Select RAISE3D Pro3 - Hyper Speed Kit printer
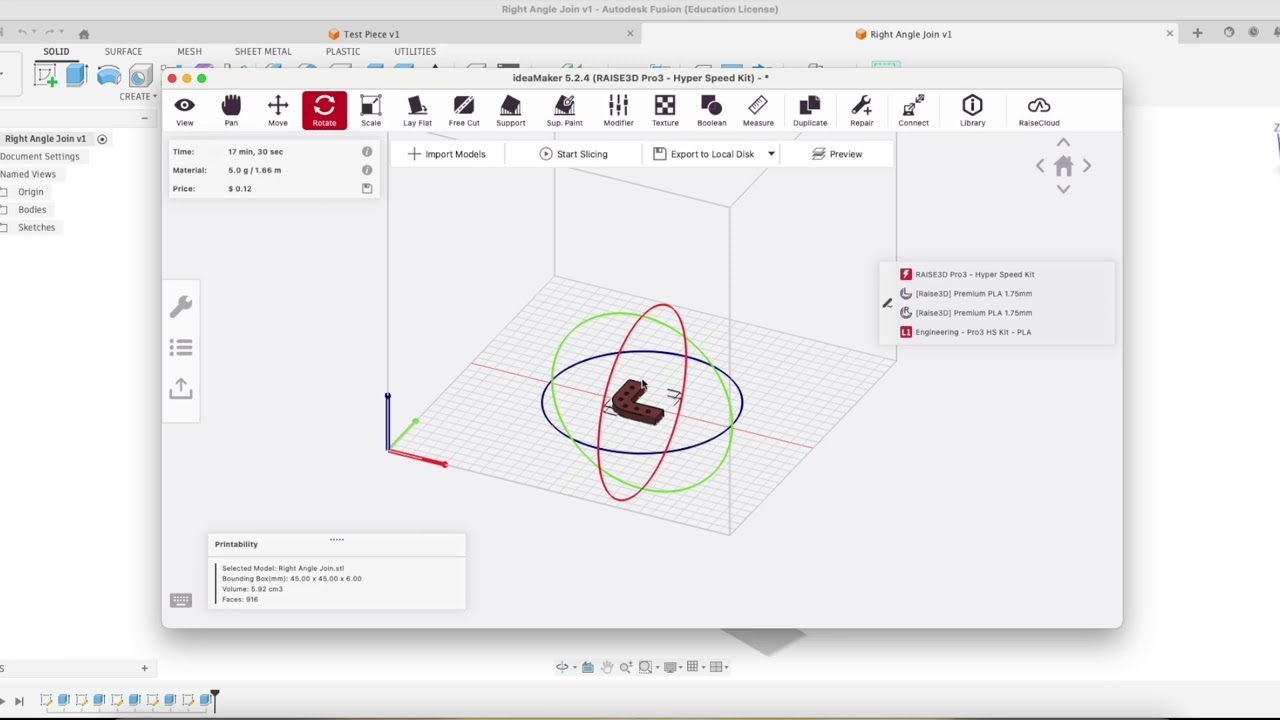The height and width of the screenshot is (720, 1280). click(967, 274)
